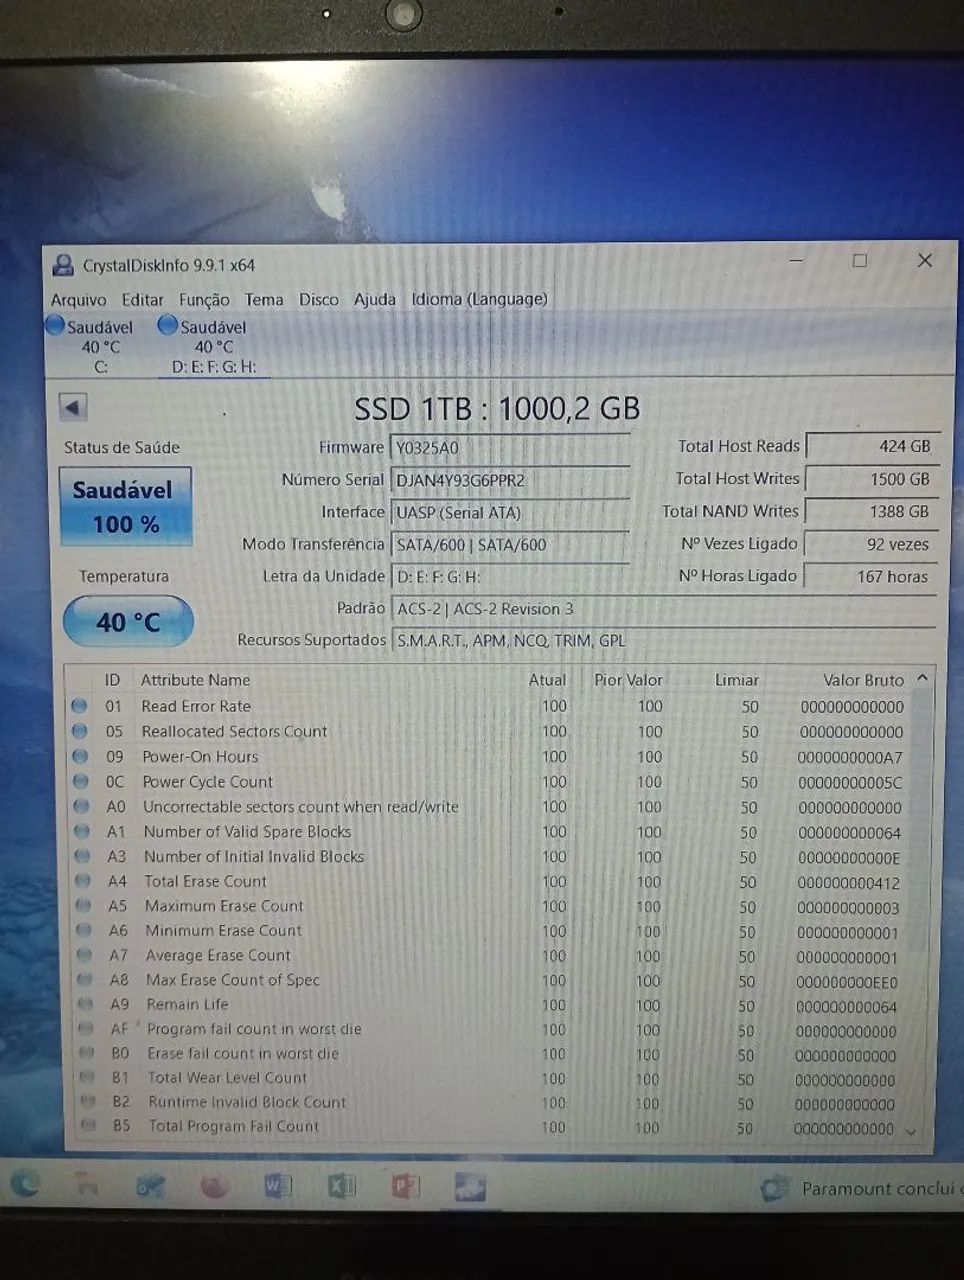Click the Nº Horas Ligado value 167 horas
This screenshot has height=1280, width=964.
click(x=872, y=576)
